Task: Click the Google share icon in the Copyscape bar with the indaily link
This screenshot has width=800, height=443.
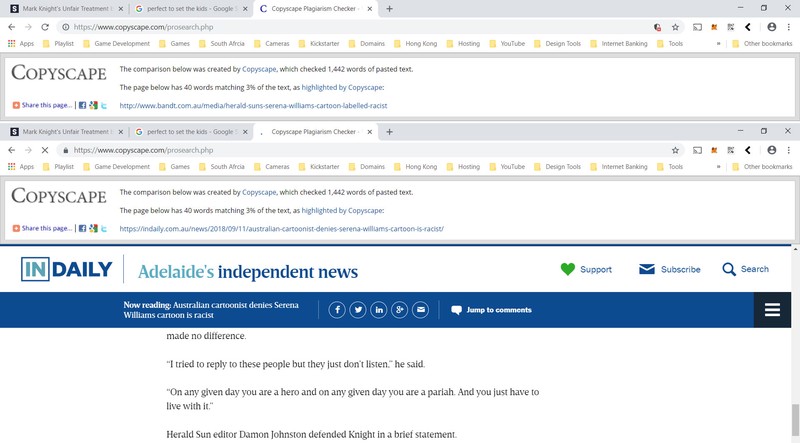Action: coord(93,228)
